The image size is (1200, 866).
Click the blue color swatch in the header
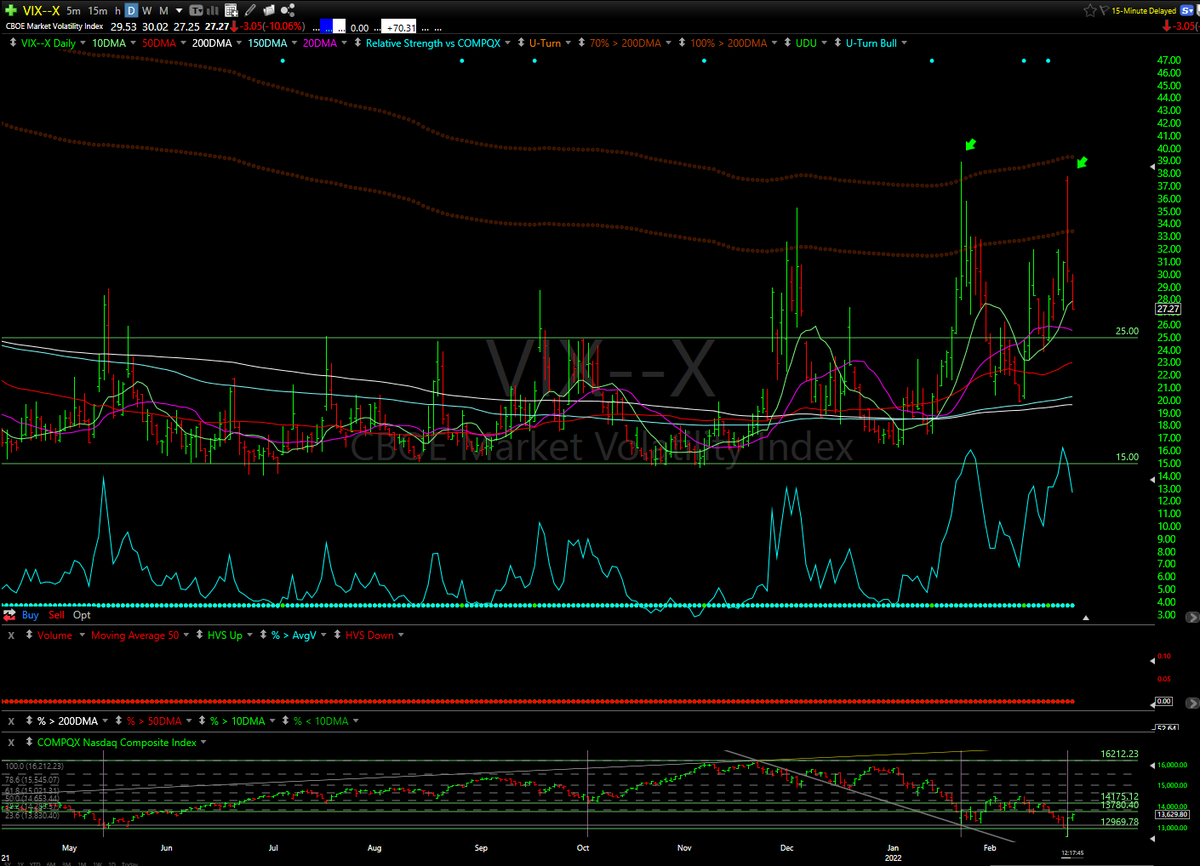point(326,26)
